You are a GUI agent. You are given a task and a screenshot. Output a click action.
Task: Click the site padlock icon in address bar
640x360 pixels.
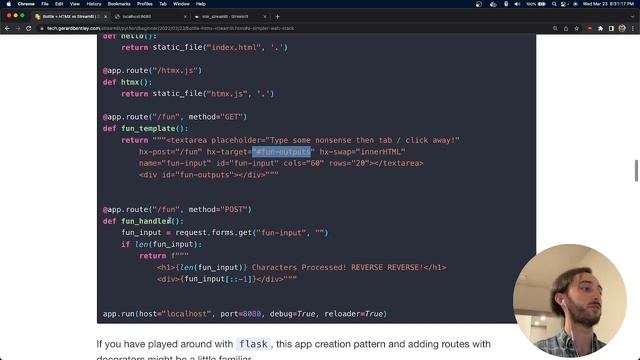click(x=42, y=28)
